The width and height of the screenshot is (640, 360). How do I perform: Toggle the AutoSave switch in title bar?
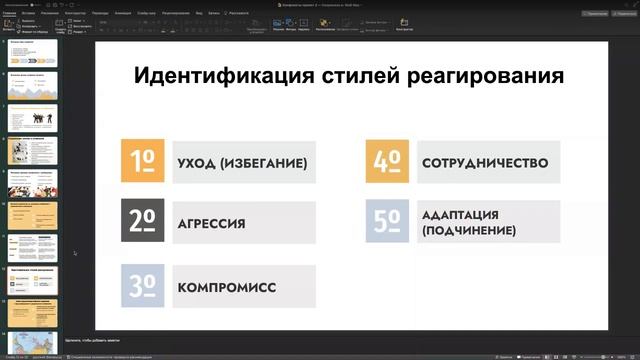pyautogui.click(x=35, y=5)
